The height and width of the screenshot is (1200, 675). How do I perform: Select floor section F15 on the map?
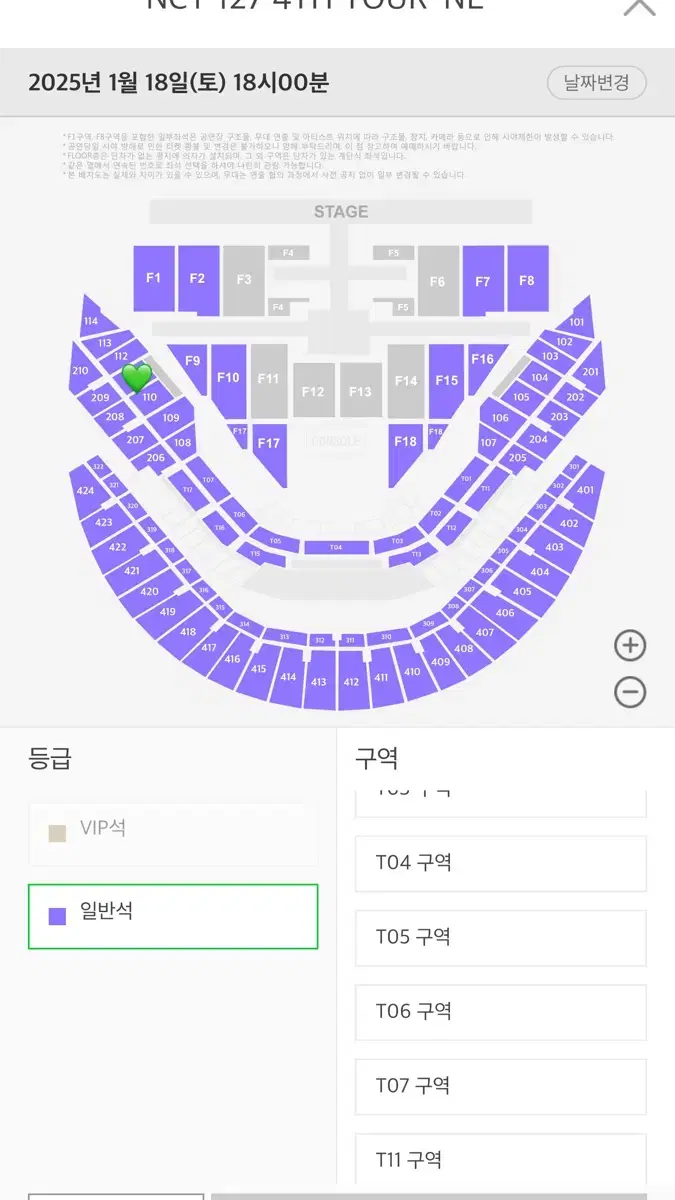pos(446,381)
